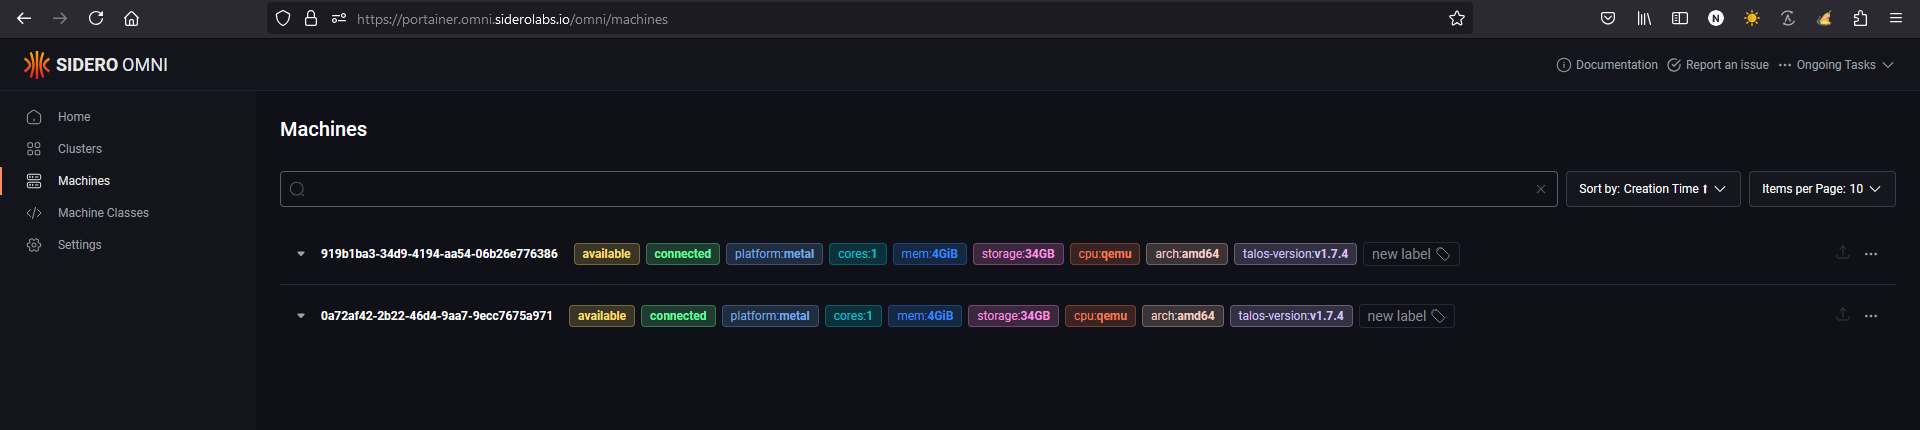Click the Machines server icon
The image size is (1920, 430).
[x=34, y=181]
